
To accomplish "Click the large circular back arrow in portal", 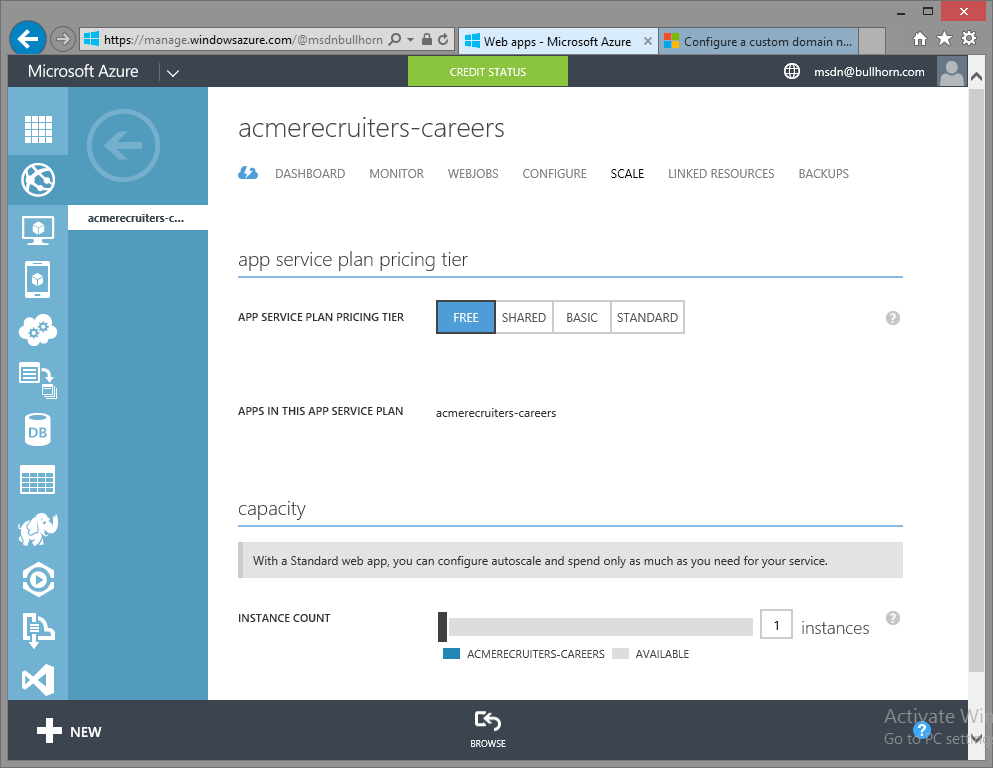I will (123, 146).
